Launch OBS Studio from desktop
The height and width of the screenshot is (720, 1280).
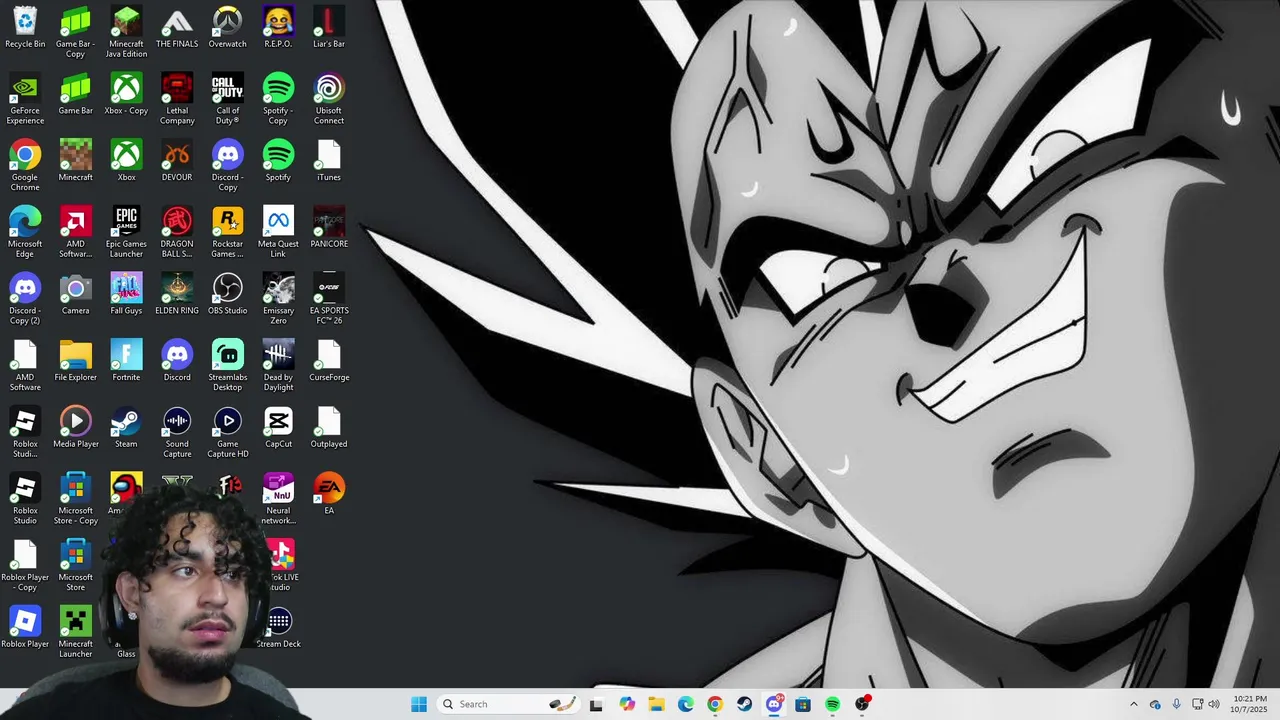coord(227,294)
